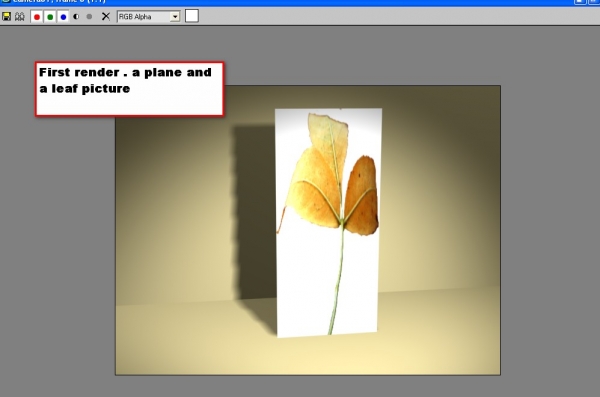Maximize the render frame window
600x397 pixels.
(580, 2)
